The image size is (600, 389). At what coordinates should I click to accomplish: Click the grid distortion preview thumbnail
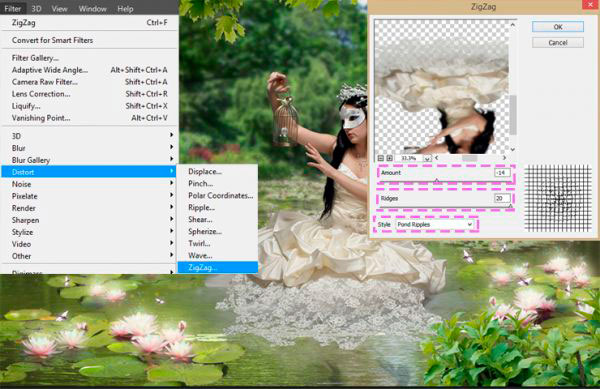[x=558, y=198]
